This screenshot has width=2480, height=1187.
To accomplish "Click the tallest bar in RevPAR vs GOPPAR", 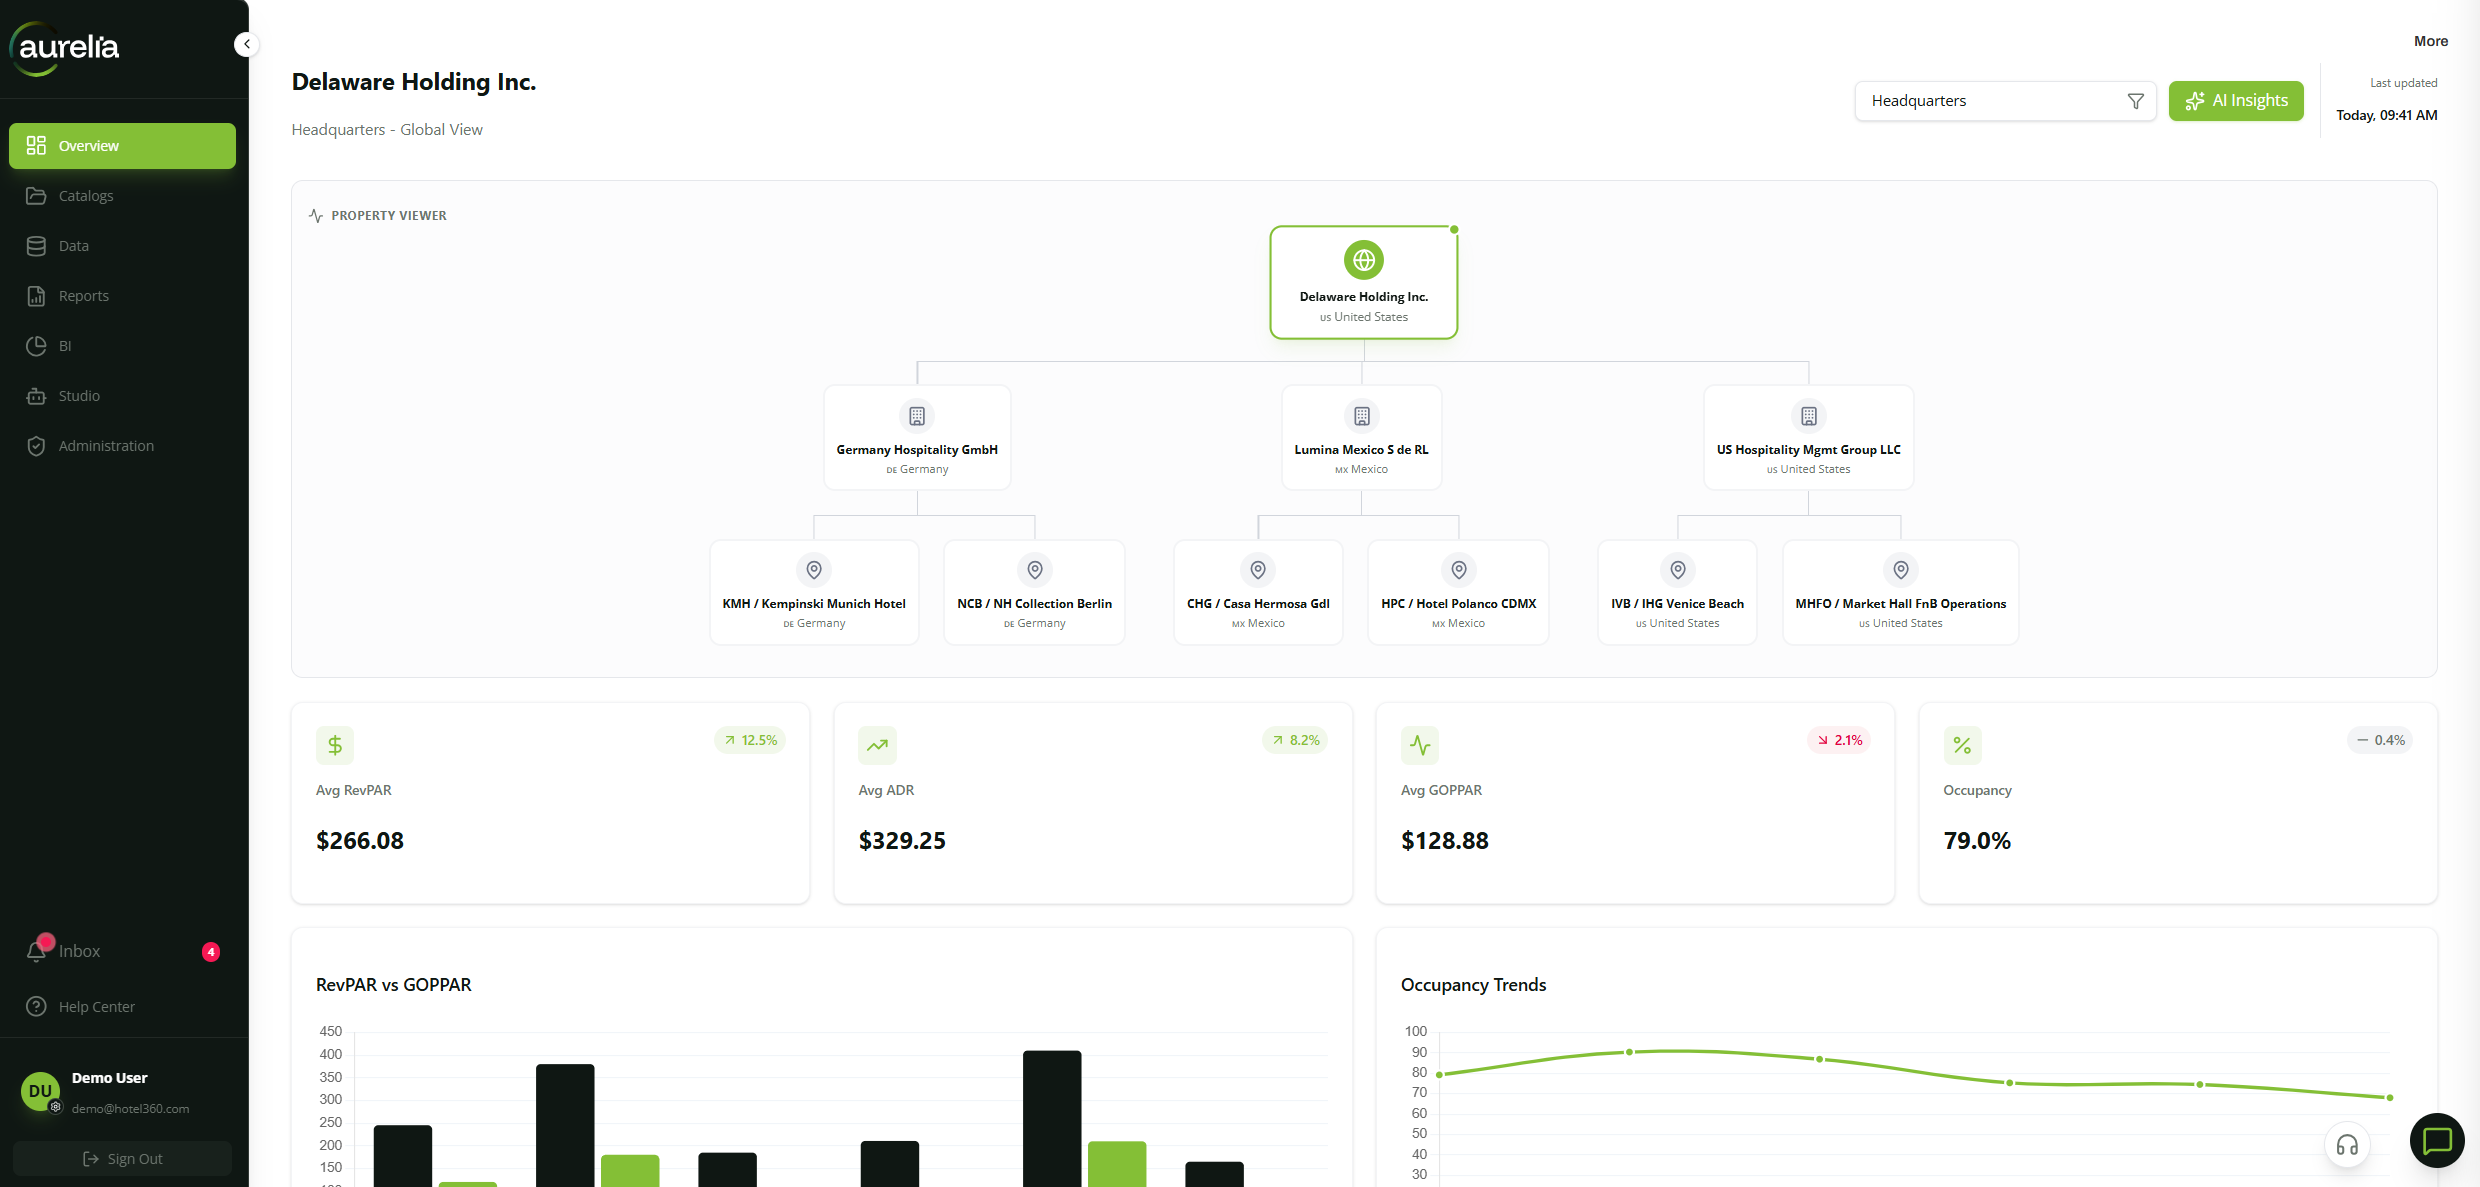I will pos(1052,1118).
